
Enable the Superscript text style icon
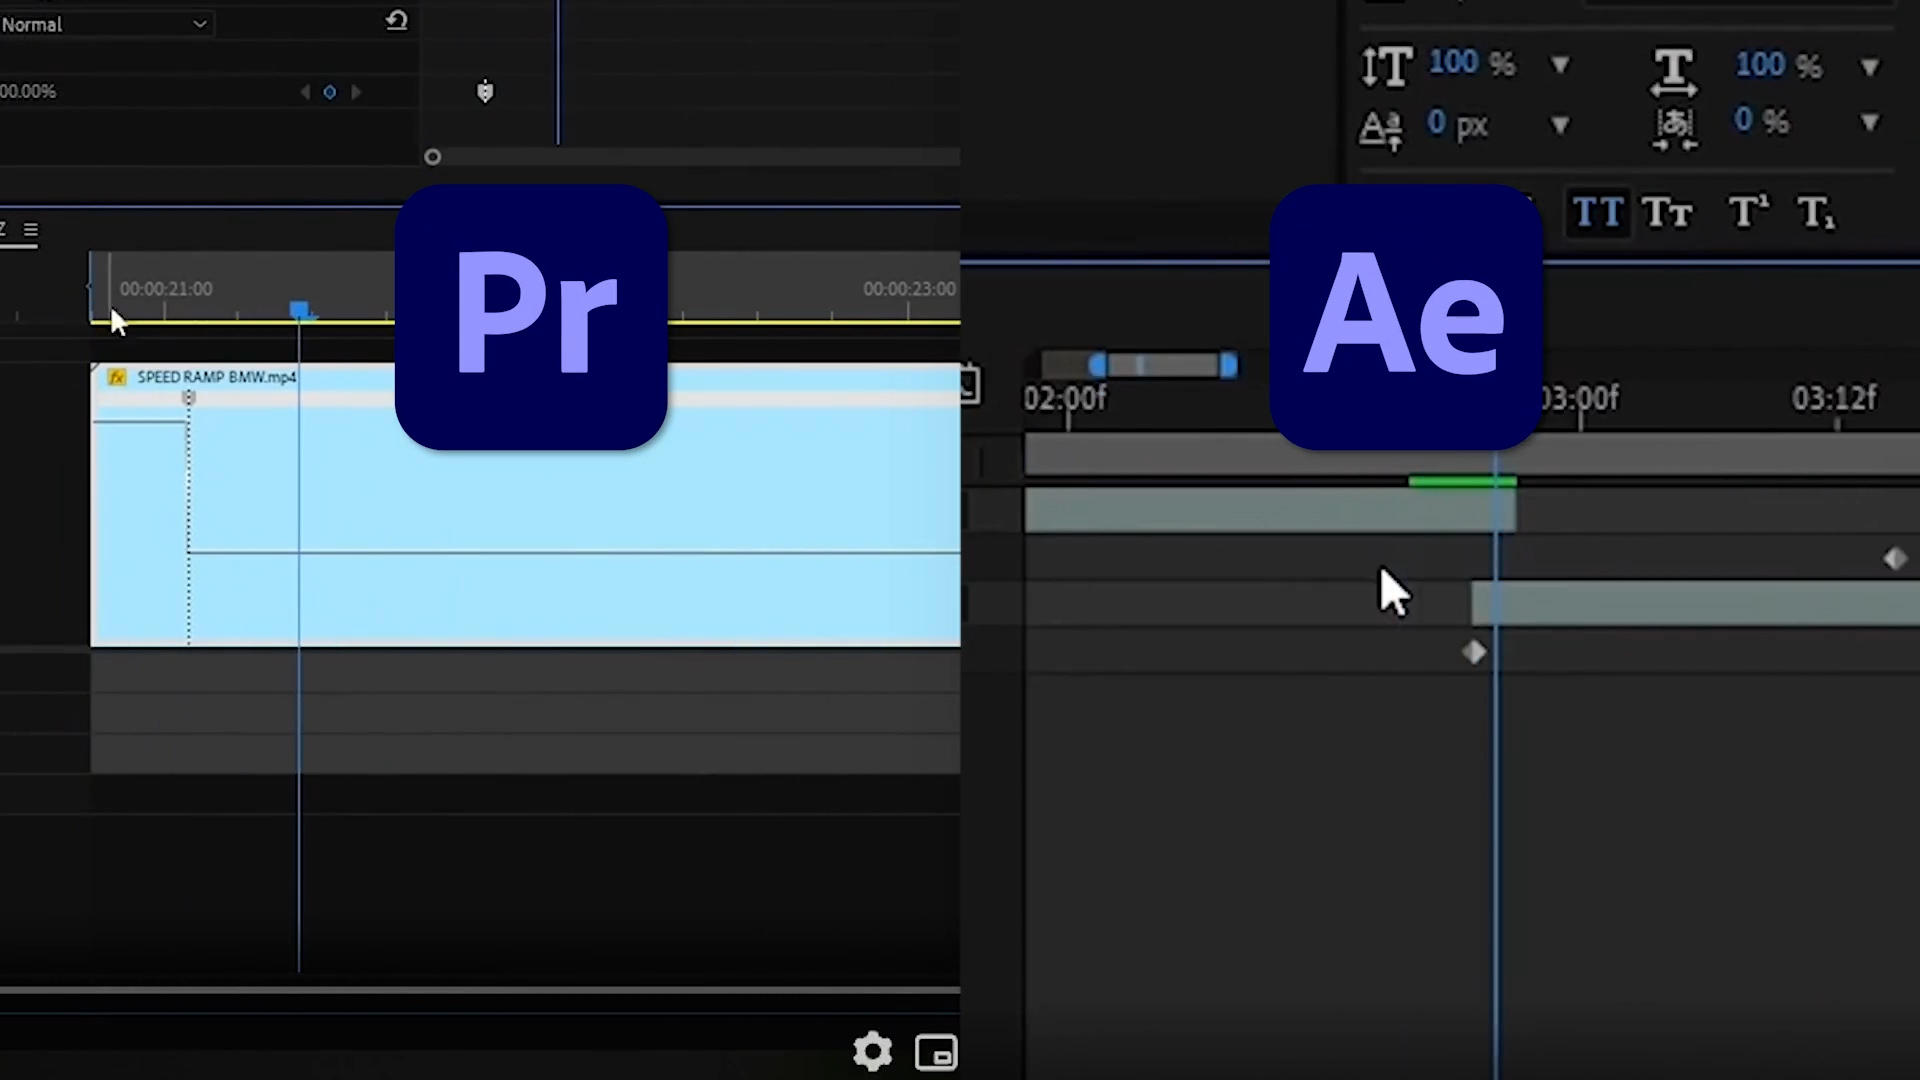click(x=1747, y=213)
